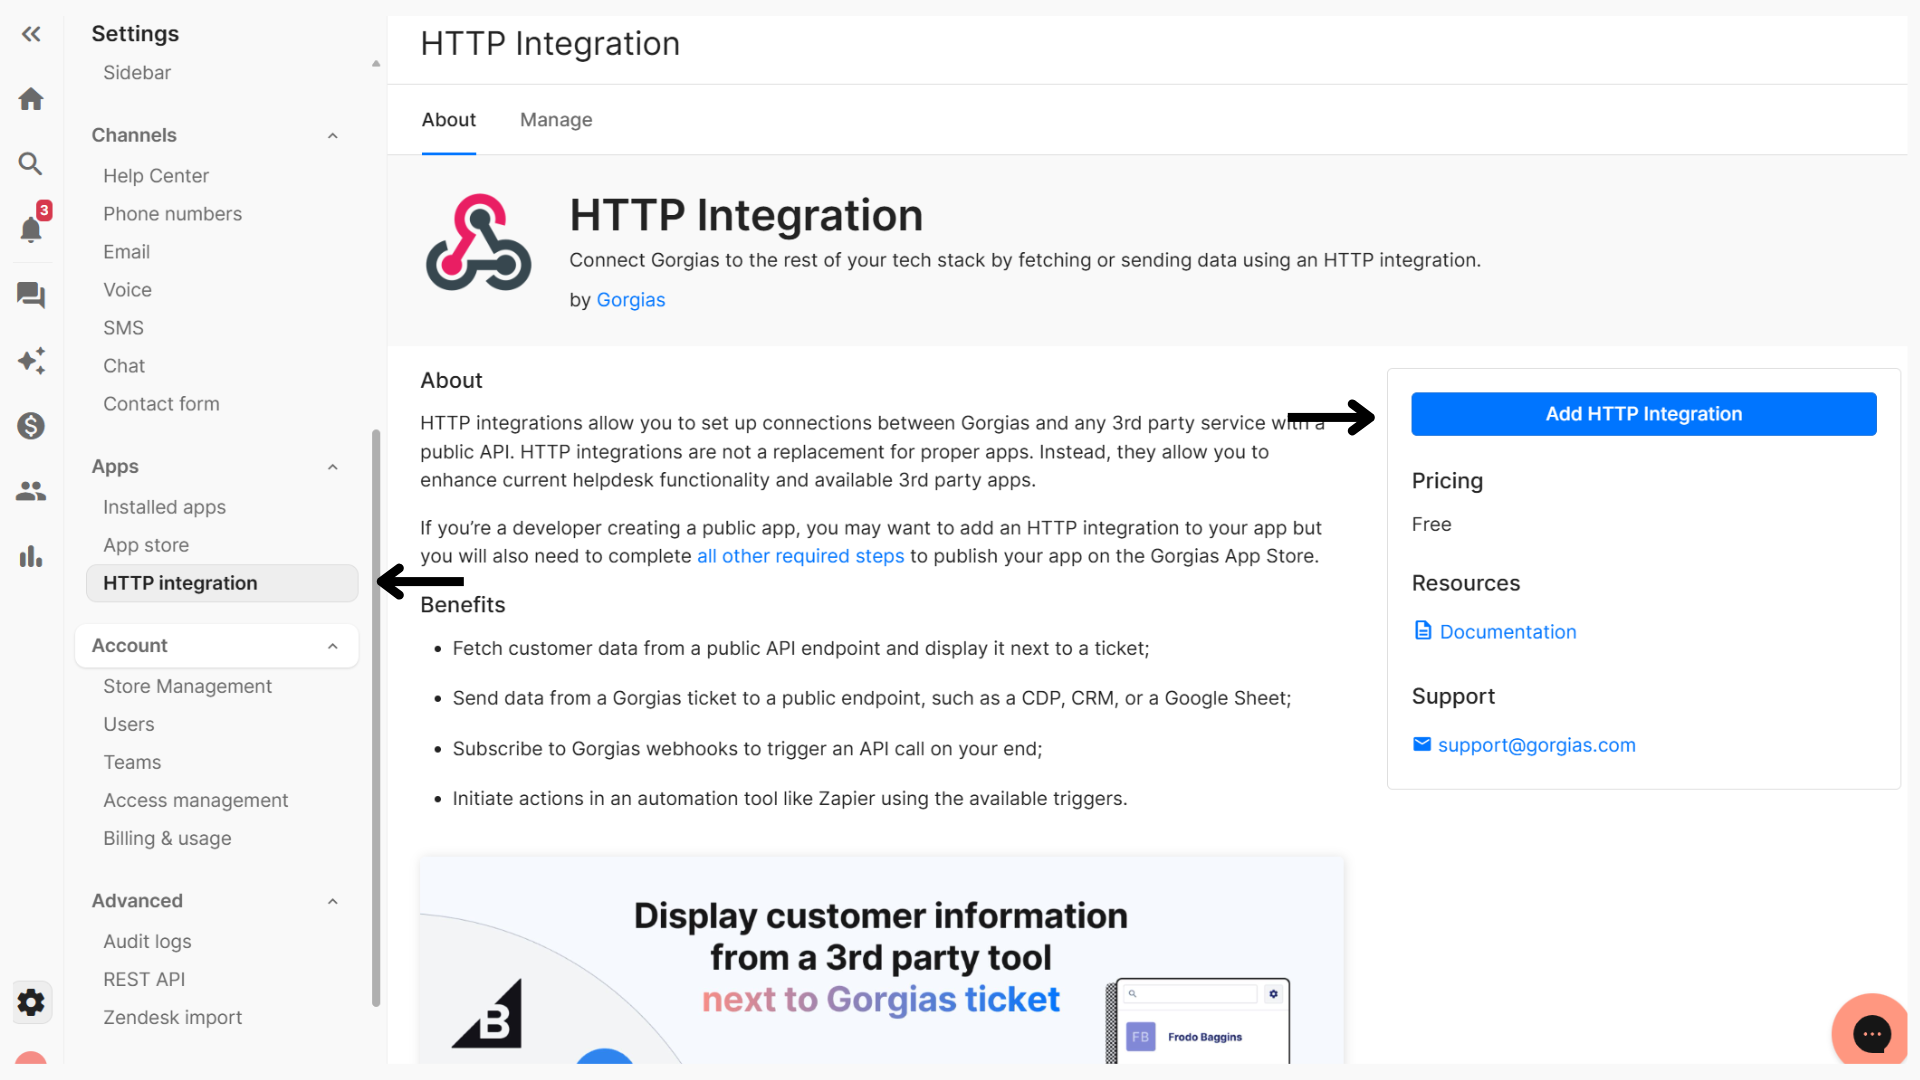Open the orange live chat widget
The height and width of the screenshot is (1080, 1920).
(x=1870, y=1031)
